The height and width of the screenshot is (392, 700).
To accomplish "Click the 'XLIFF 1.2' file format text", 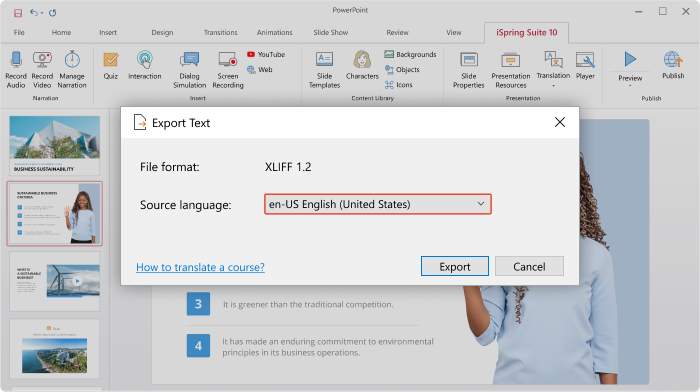I will click(288, 167).
